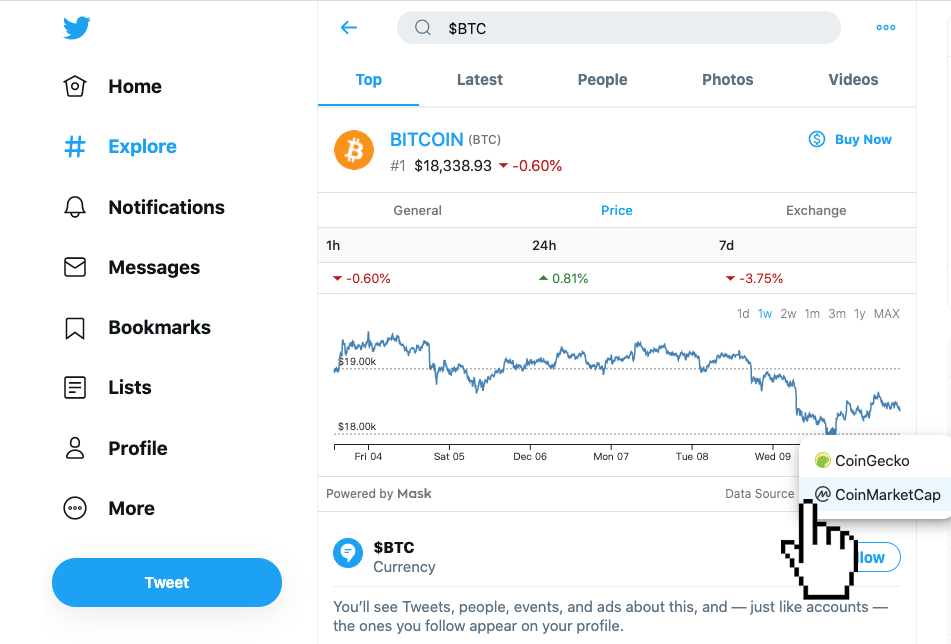
Task: Click the Twitter bird logo
Action: pyautogui.click(x=76, y=28)
